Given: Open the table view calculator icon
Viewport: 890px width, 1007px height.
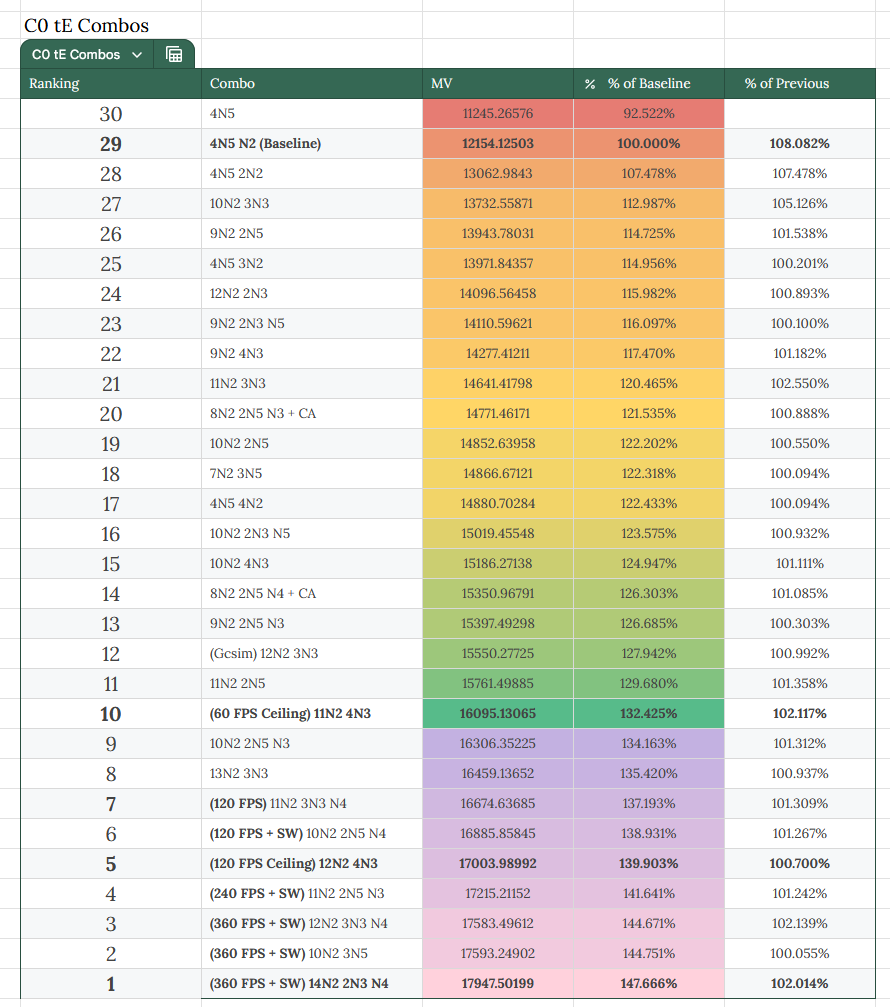Looking at the screenshot, I should click(x=174, y=55).
